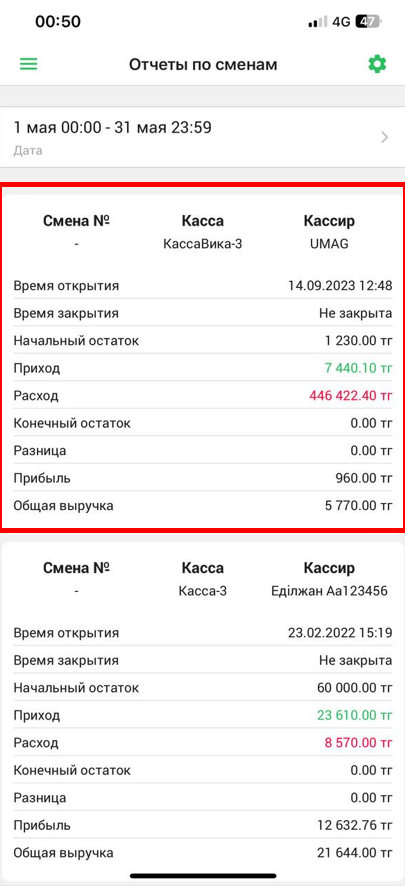Image resolution: width=405 pixels, height=886 pixels.
Task: Tap the Приход 23 610.00 тг amount
Action: (x=354, y=715)
